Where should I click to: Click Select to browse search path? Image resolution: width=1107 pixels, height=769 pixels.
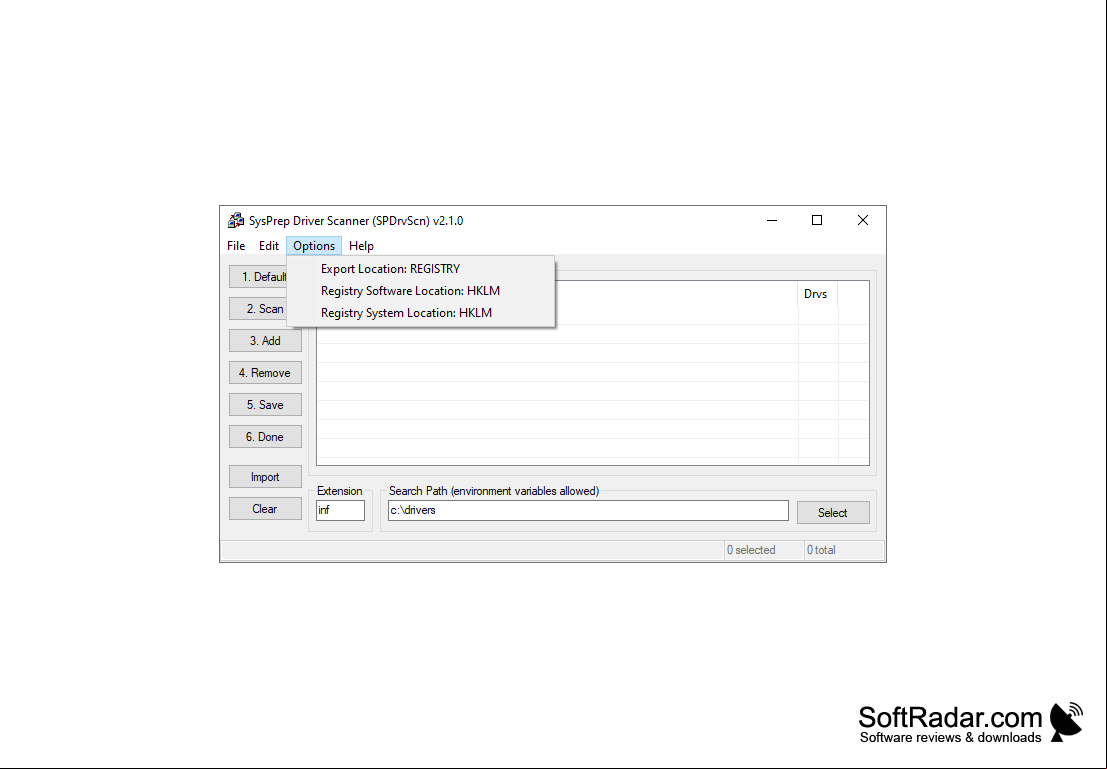click(833, 513)
